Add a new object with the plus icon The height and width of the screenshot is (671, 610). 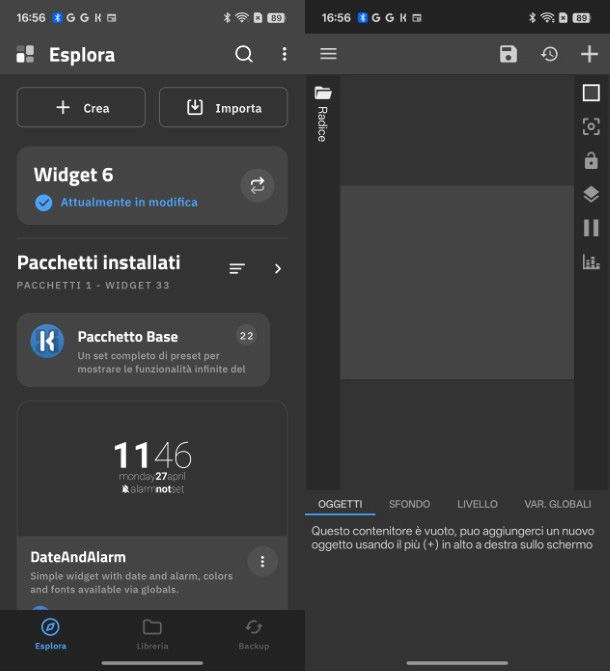click(589, 54)
